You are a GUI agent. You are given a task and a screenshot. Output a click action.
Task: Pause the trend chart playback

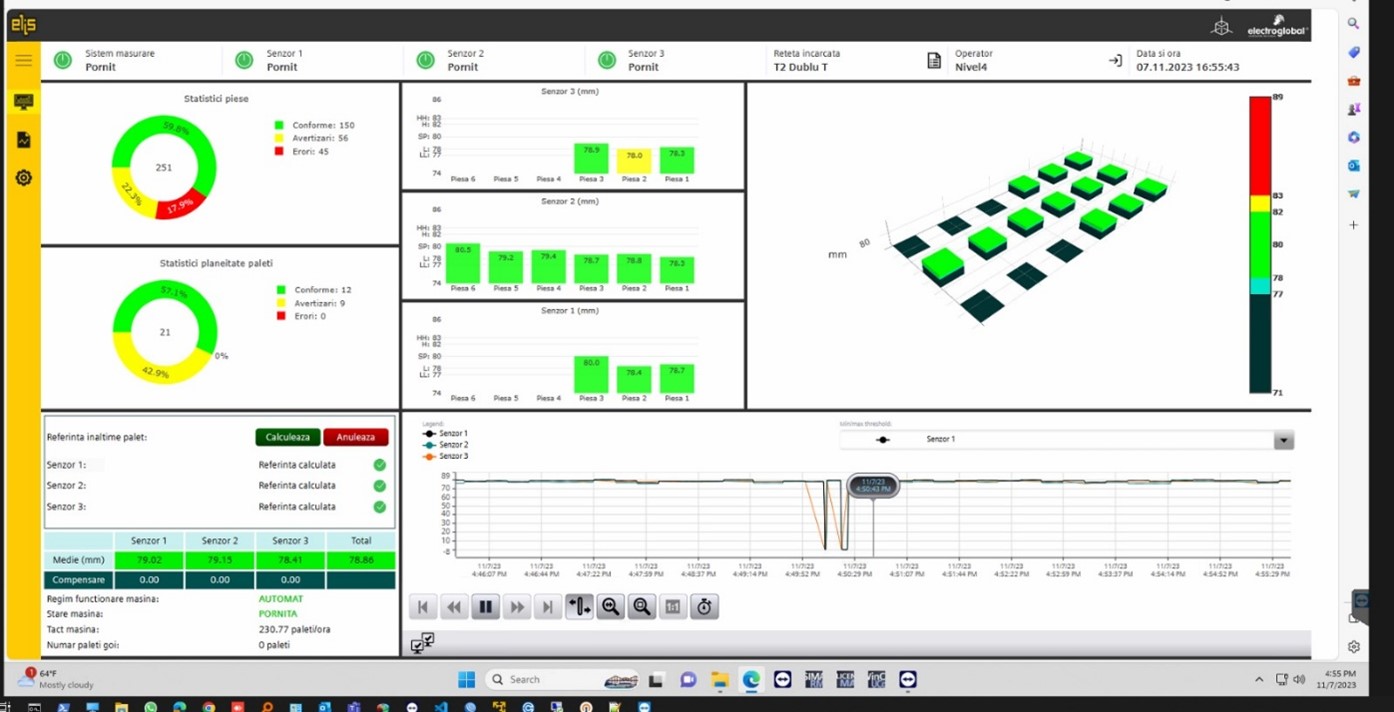point(485,607)
